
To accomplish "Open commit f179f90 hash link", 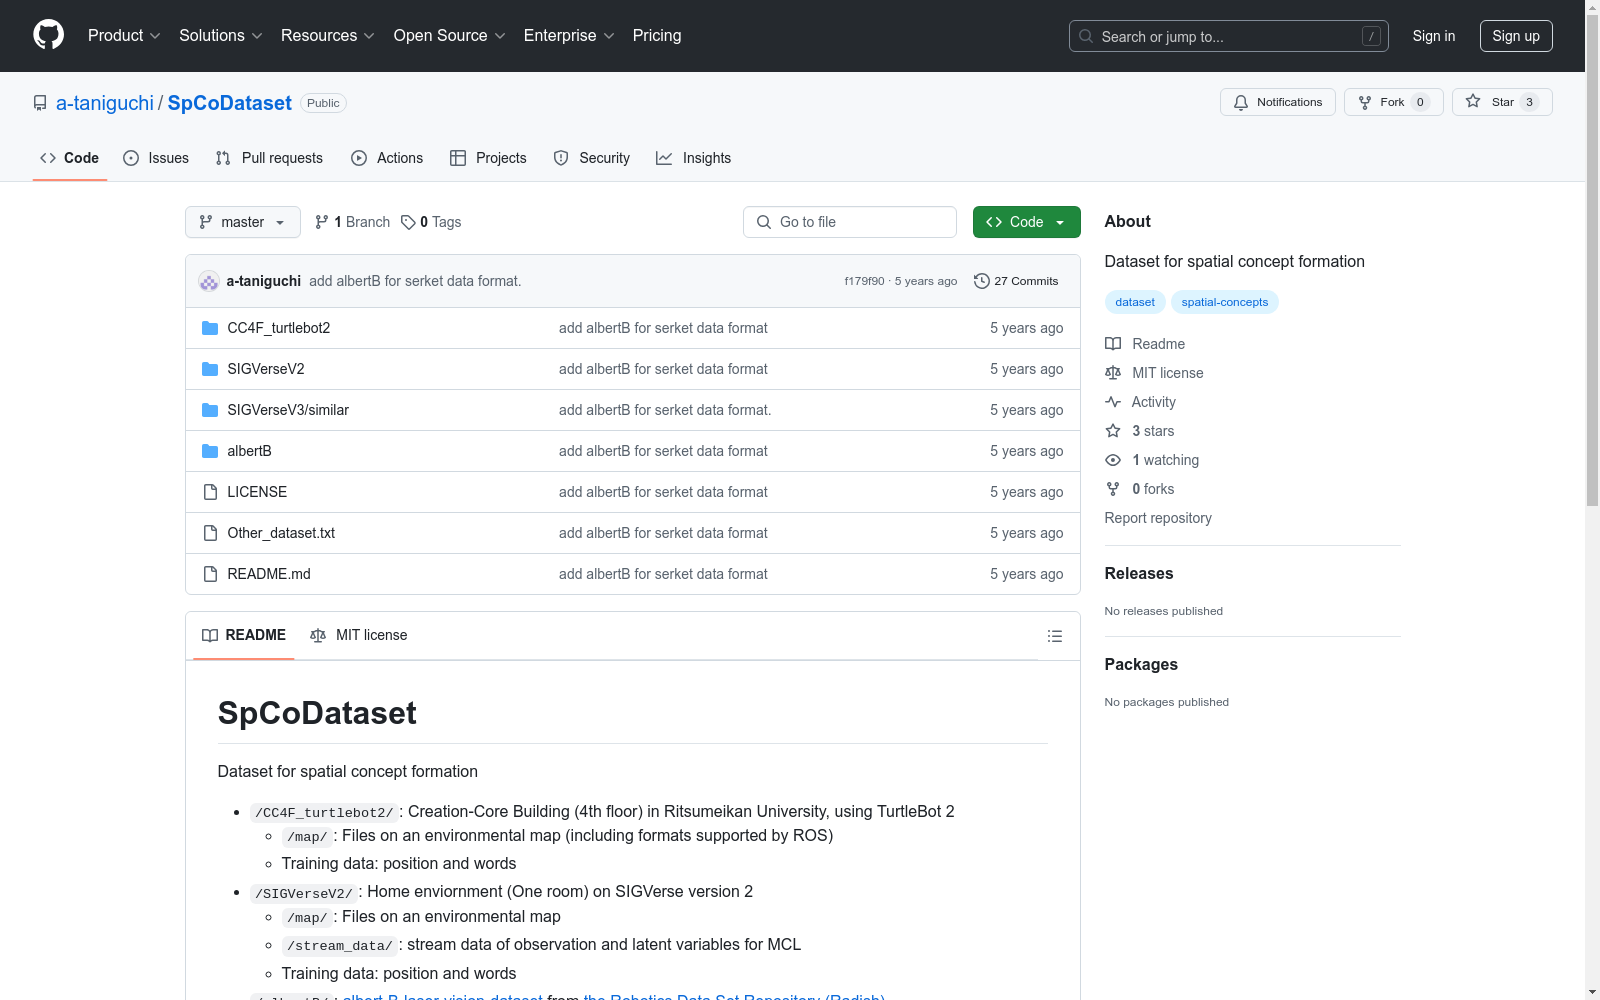I will [x=865, y=281].
